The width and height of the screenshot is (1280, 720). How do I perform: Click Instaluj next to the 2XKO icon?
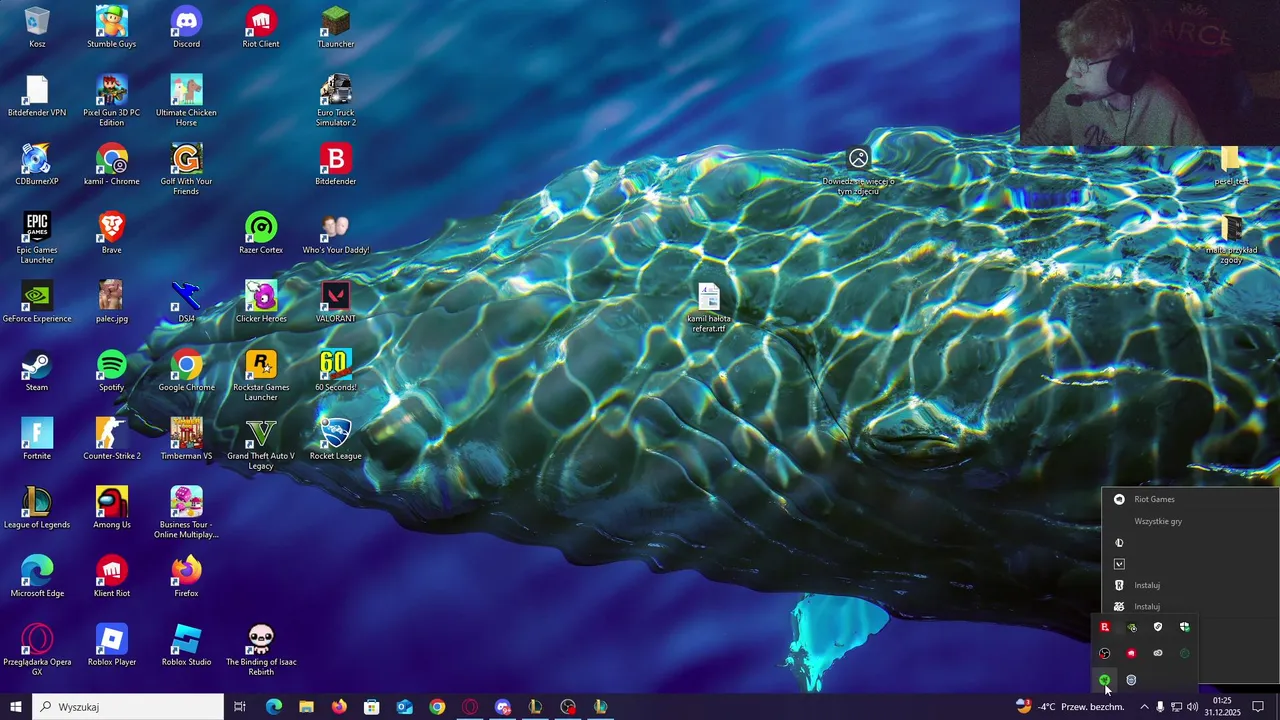pos(1147,607)
